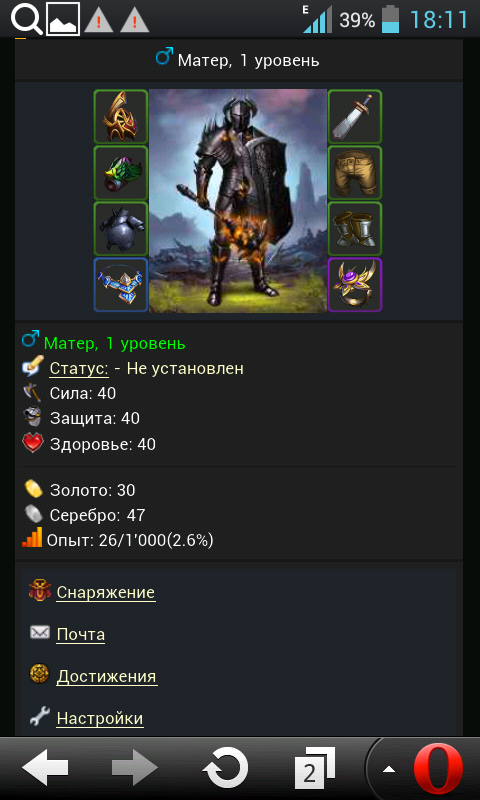Tap the search magnifier icon in status bar
480x800 pixels.
27,19
